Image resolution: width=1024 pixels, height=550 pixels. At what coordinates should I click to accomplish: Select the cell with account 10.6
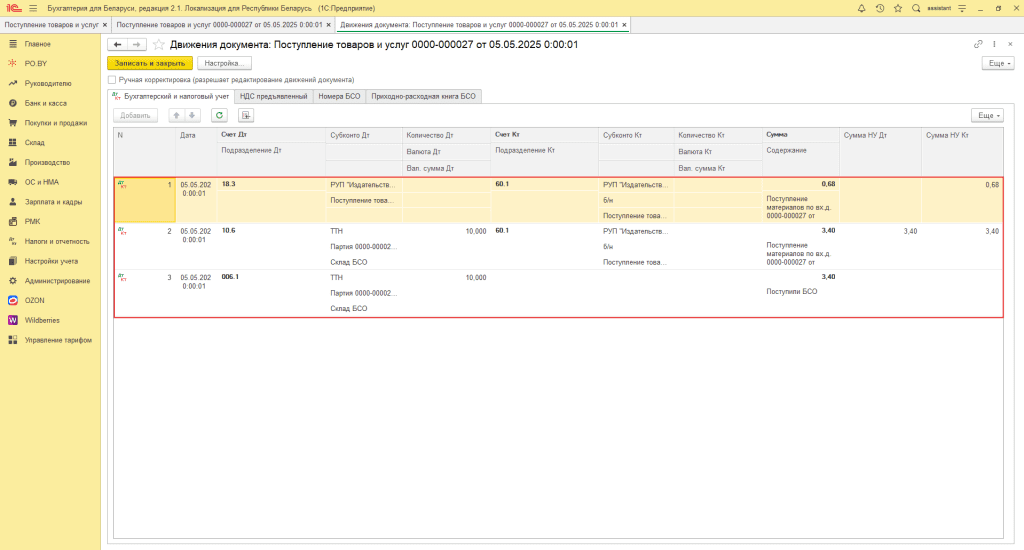coord(271,231)
